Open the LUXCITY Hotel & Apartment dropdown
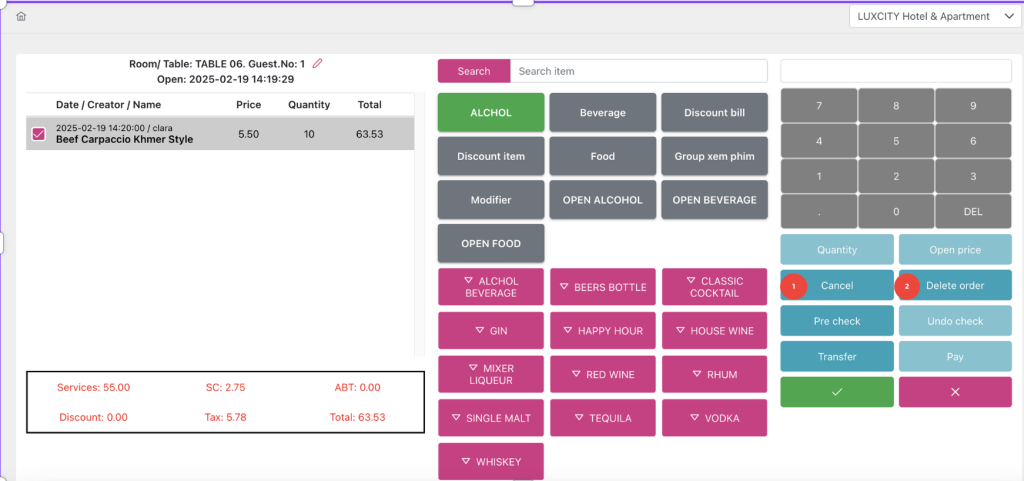This screenshot has height=481, width=1024. point(934,16)
